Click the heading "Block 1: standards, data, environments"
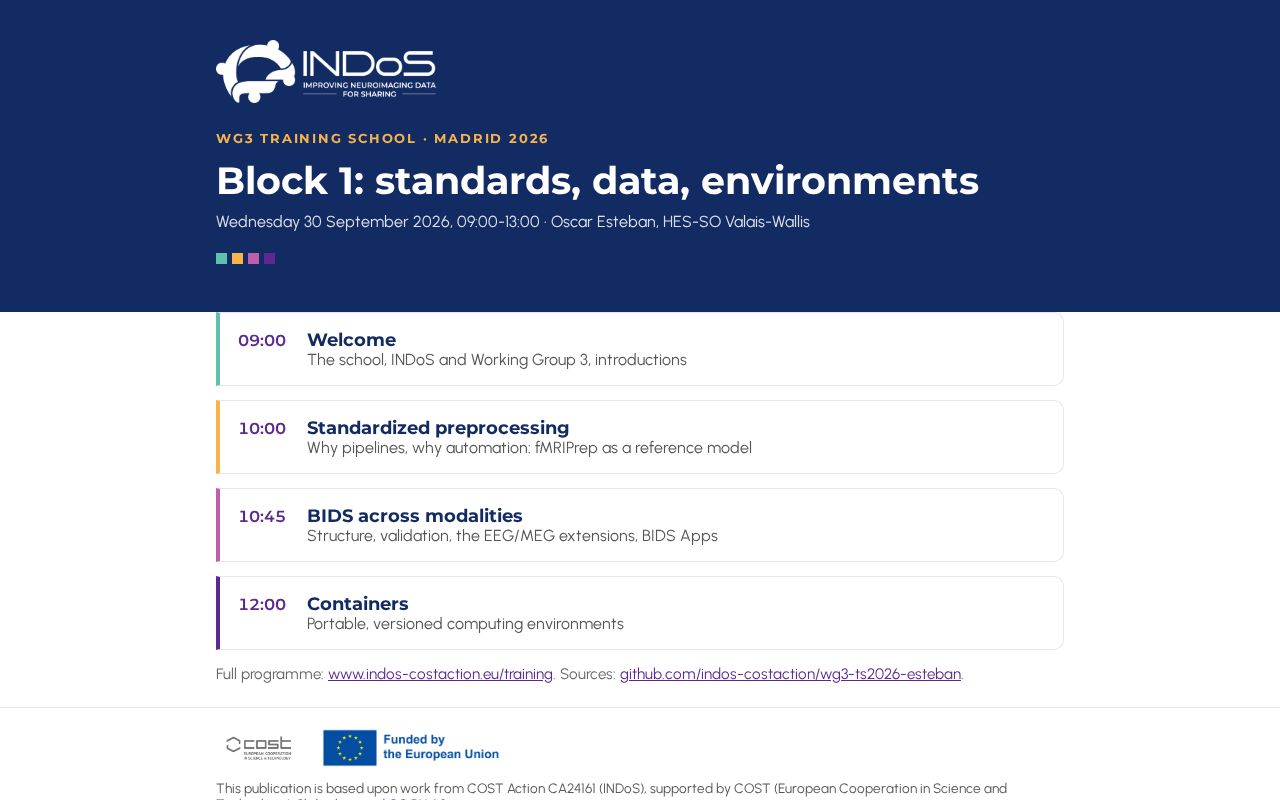1280x800 pixels. click(597, 181)
